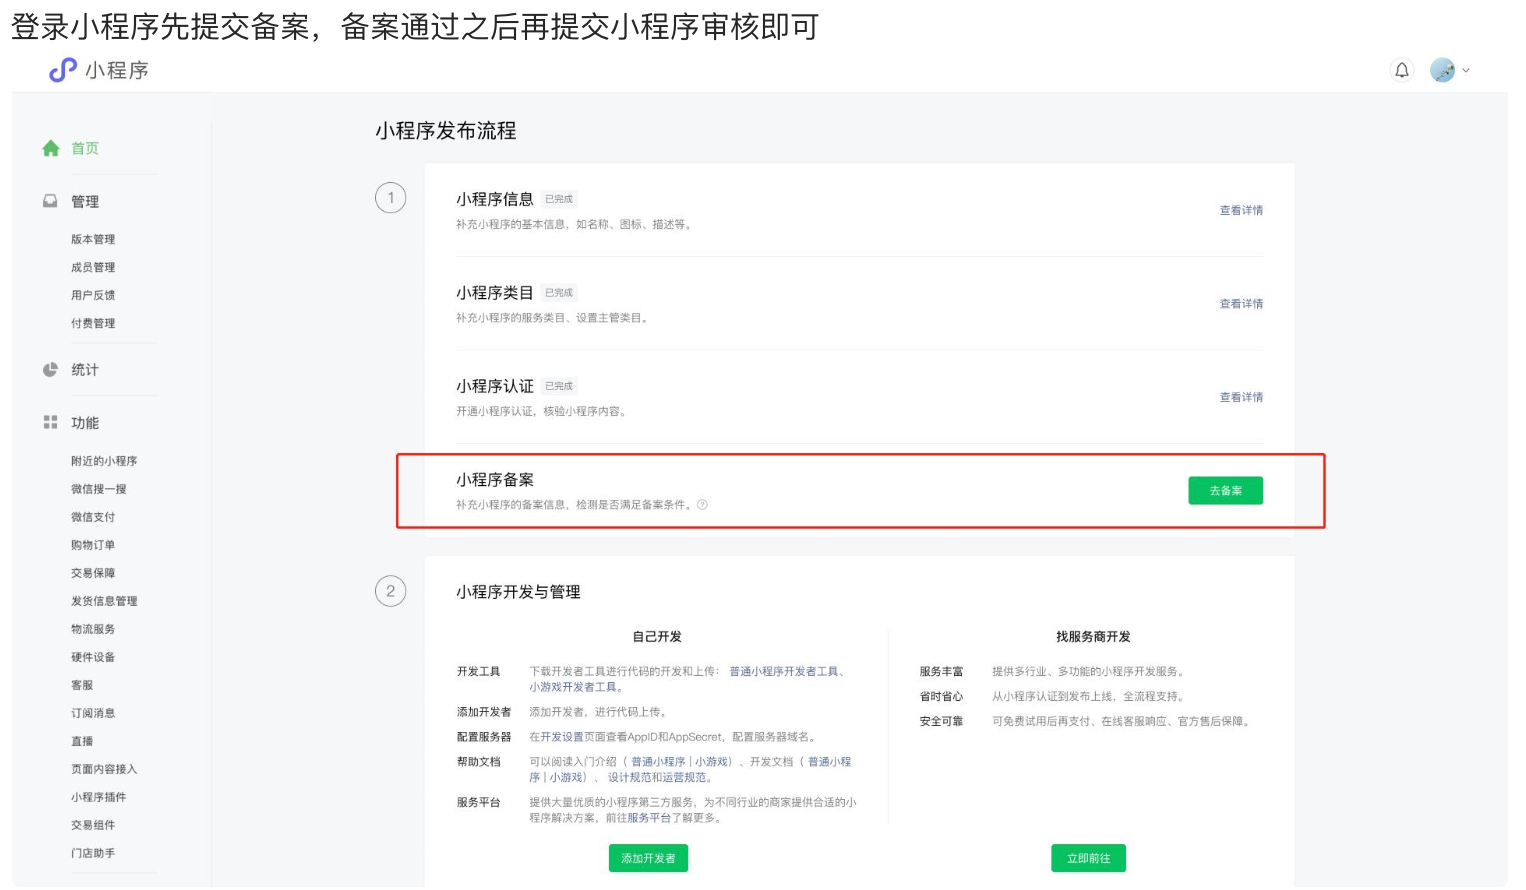Click the 小程序发布流程 heading
The image size is (1526, 890).
(446, 131)
